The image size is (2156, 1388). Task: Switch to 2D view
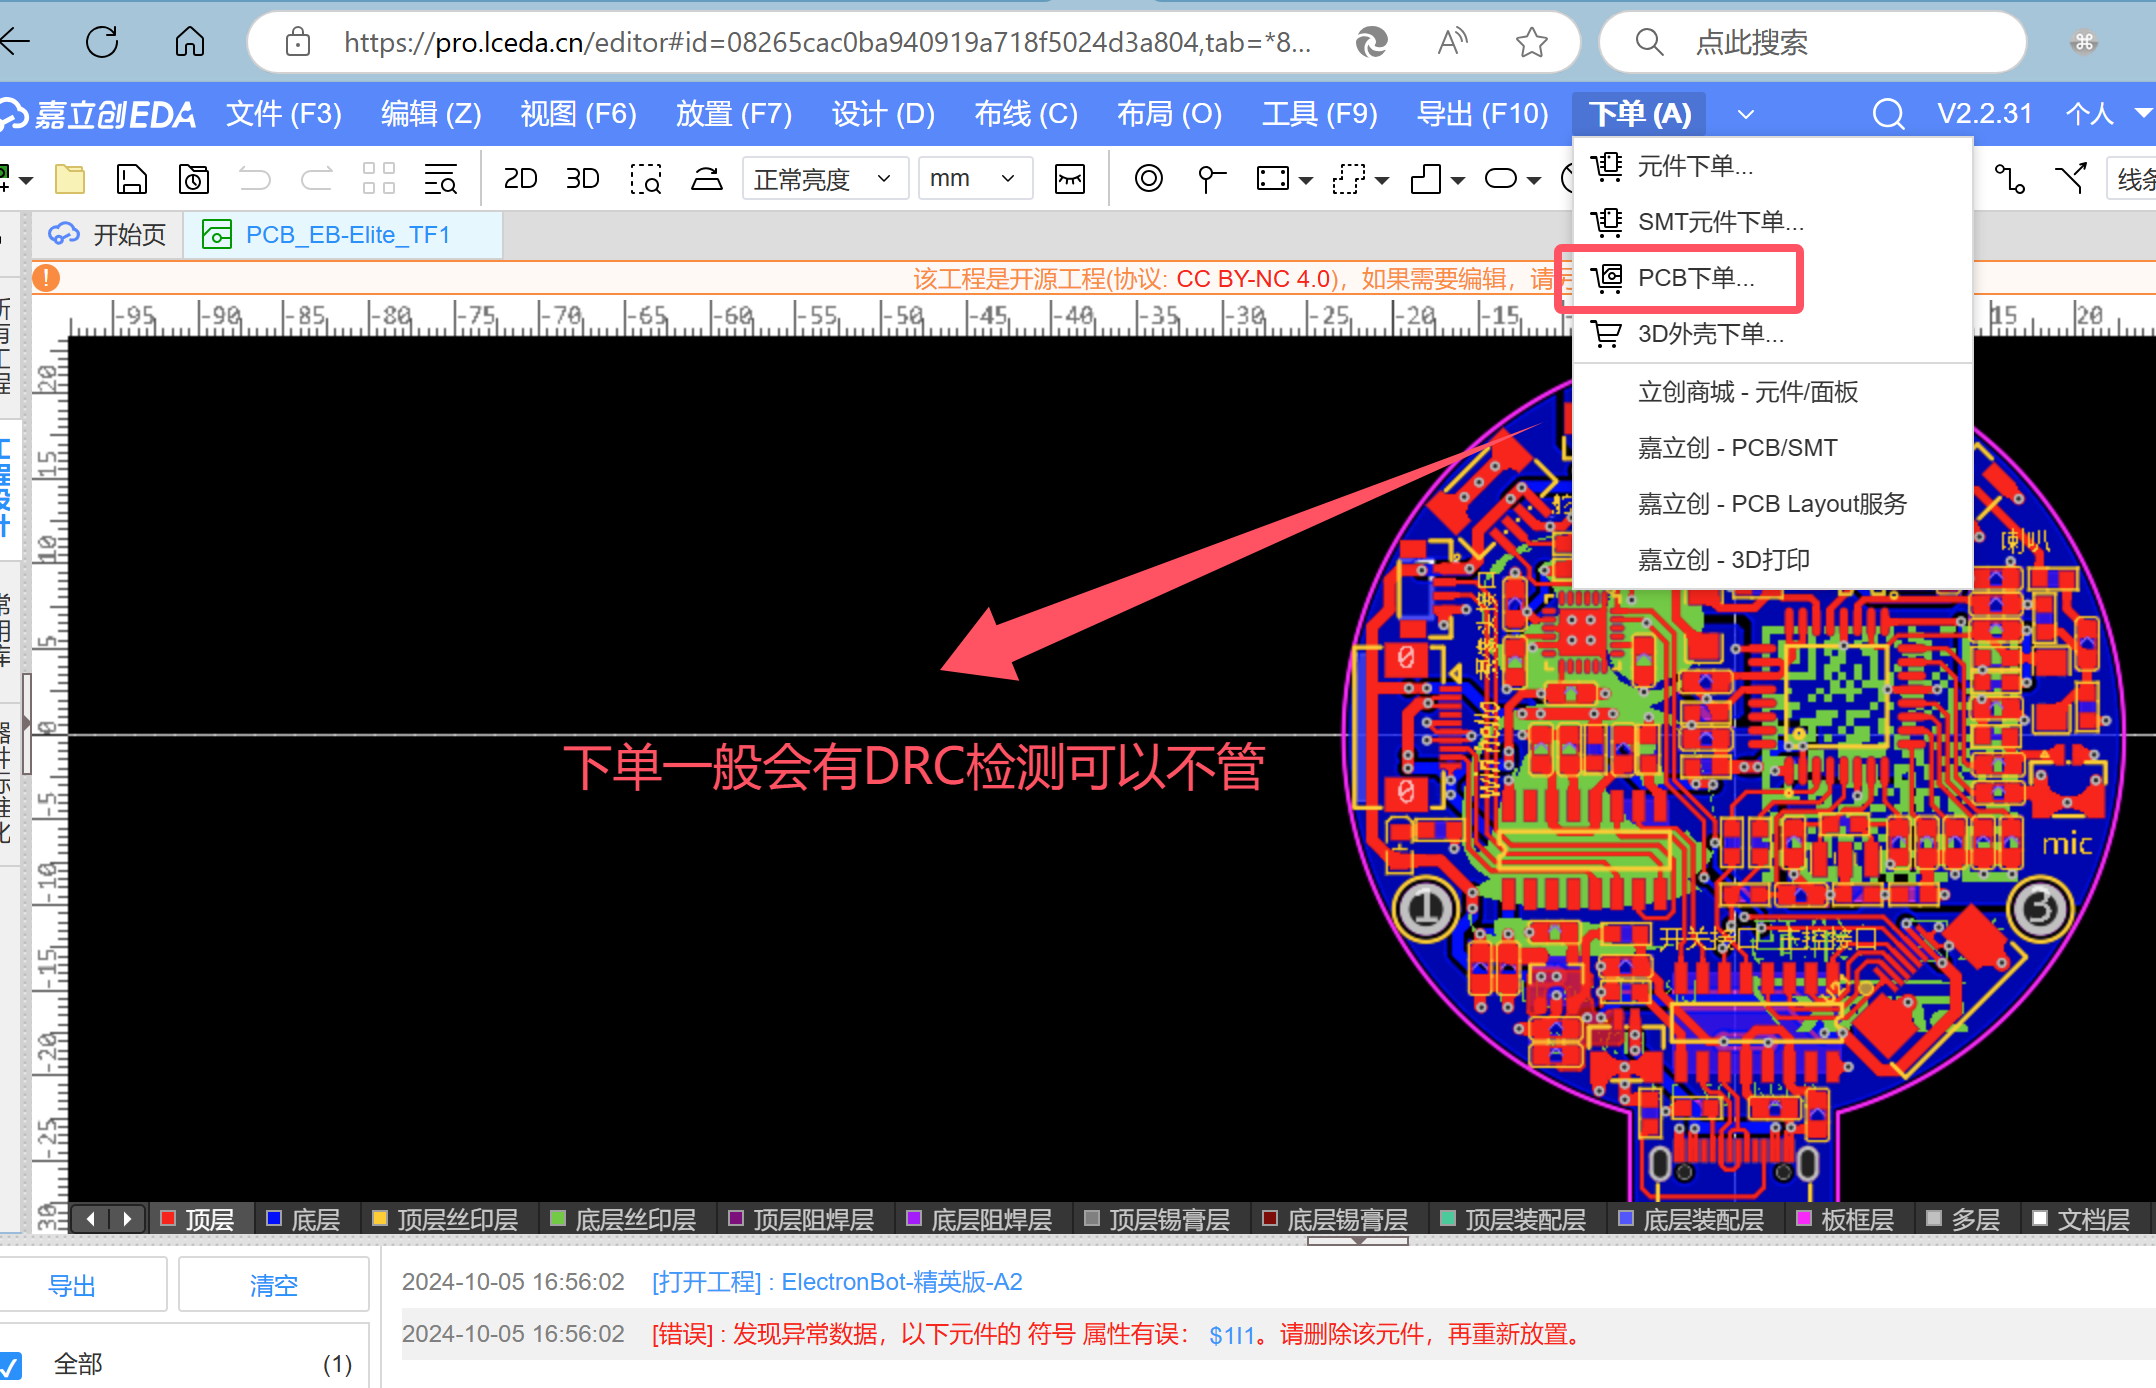[x=520, y=179]
